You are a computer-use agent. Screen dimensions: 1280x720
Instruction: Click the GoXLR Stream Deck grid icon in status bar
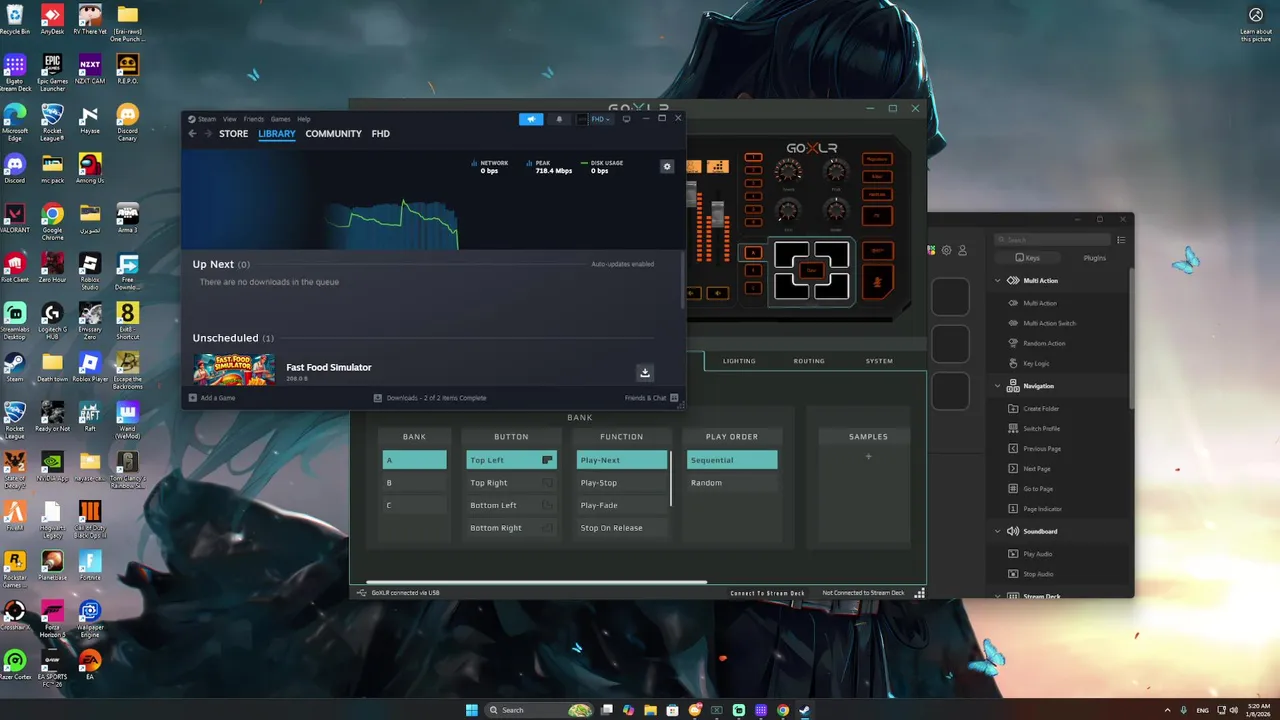point(919,593)
